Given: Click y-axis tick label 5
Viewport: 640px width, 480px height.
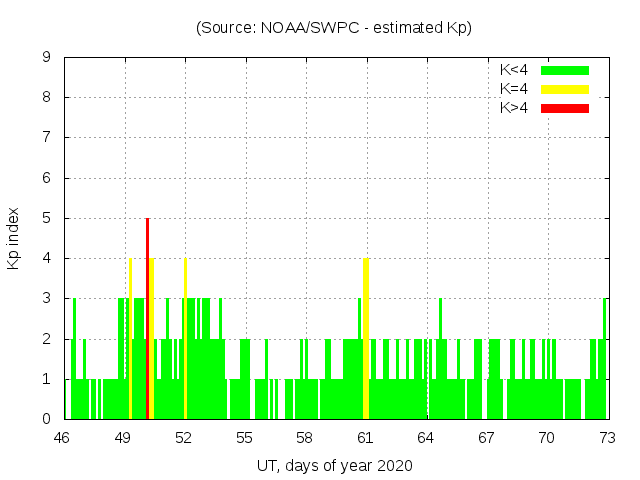Looking at the screenshot, I should 46,218.
